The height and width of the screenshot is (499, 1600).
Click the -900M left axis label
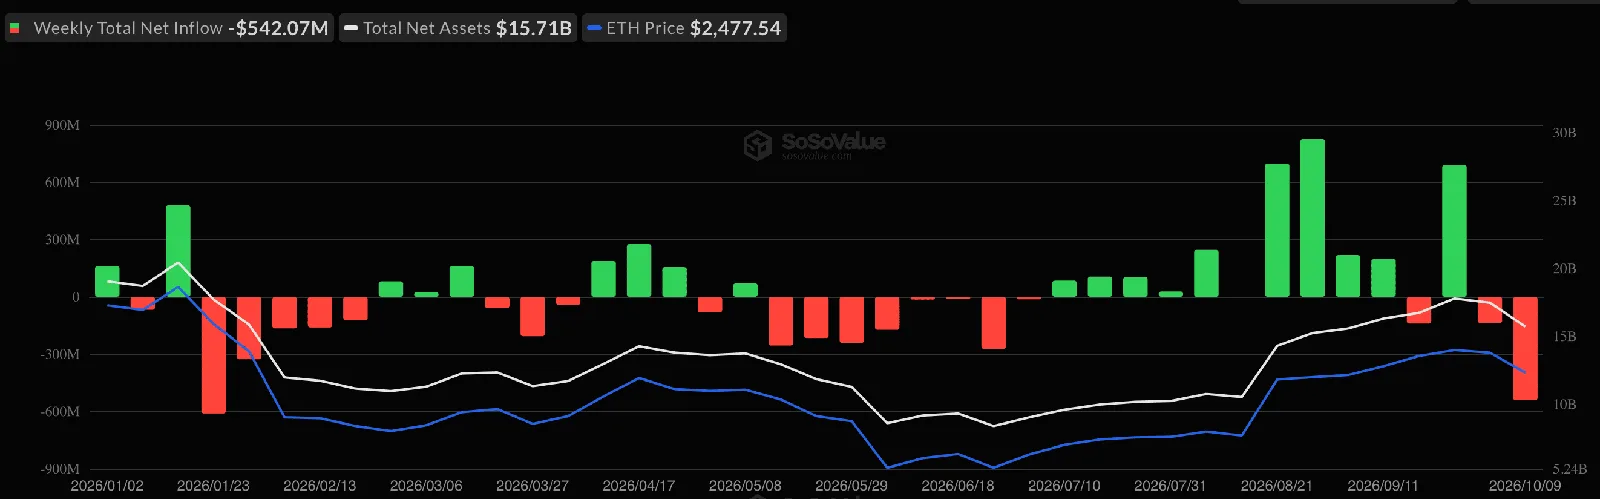click(60, 469)
